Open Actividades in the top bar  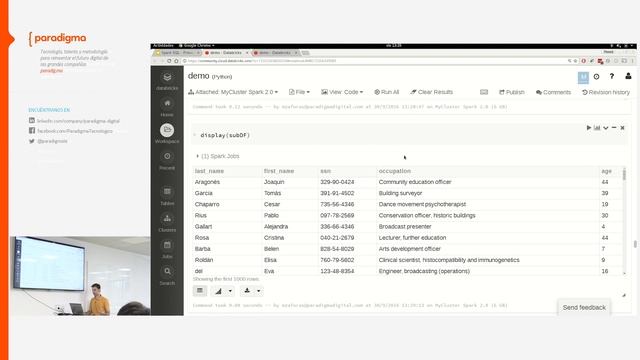point(163,46)
